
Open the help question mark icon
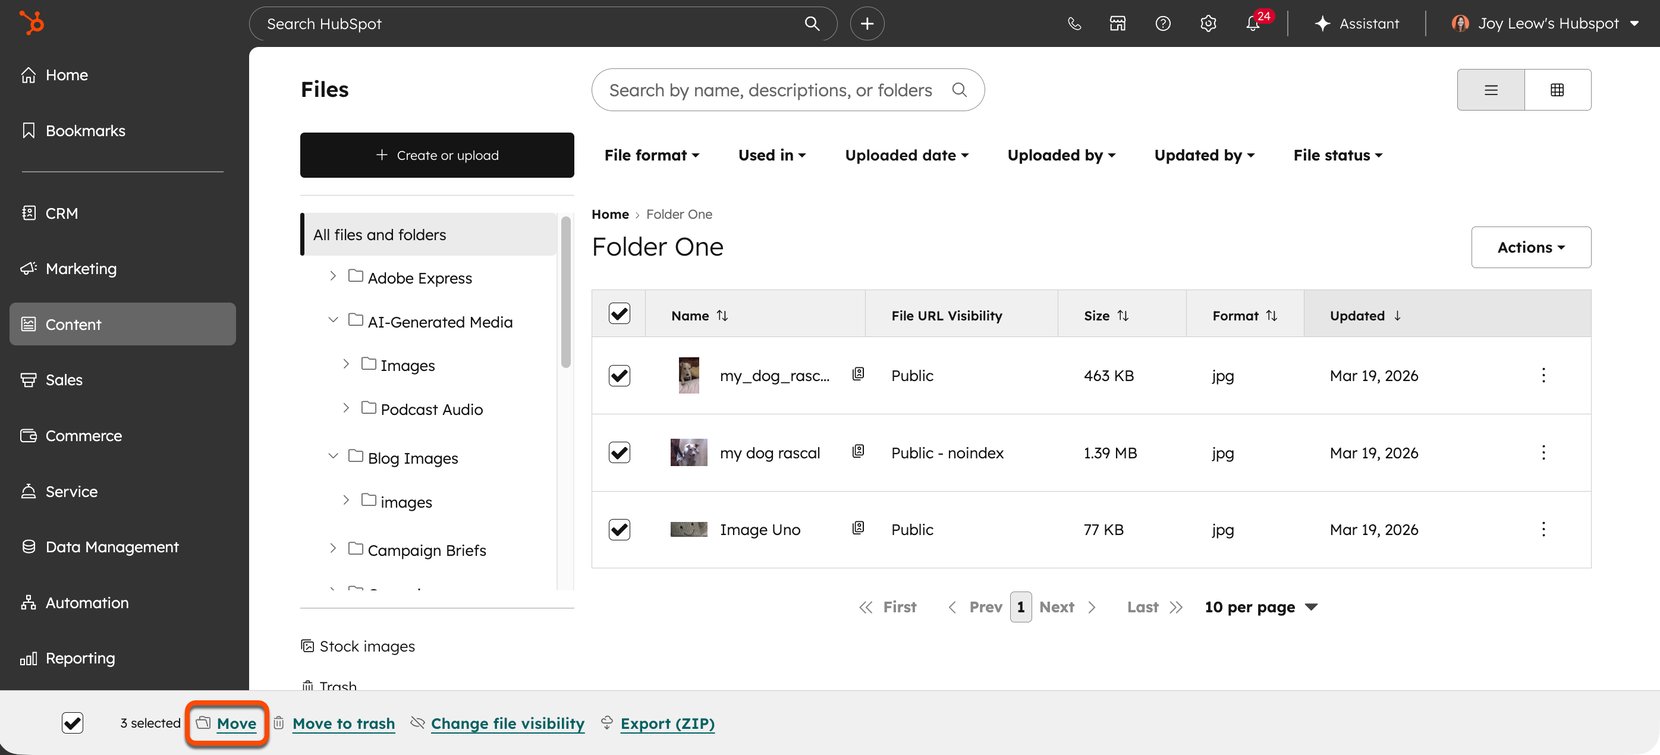tap(1163, 23)
